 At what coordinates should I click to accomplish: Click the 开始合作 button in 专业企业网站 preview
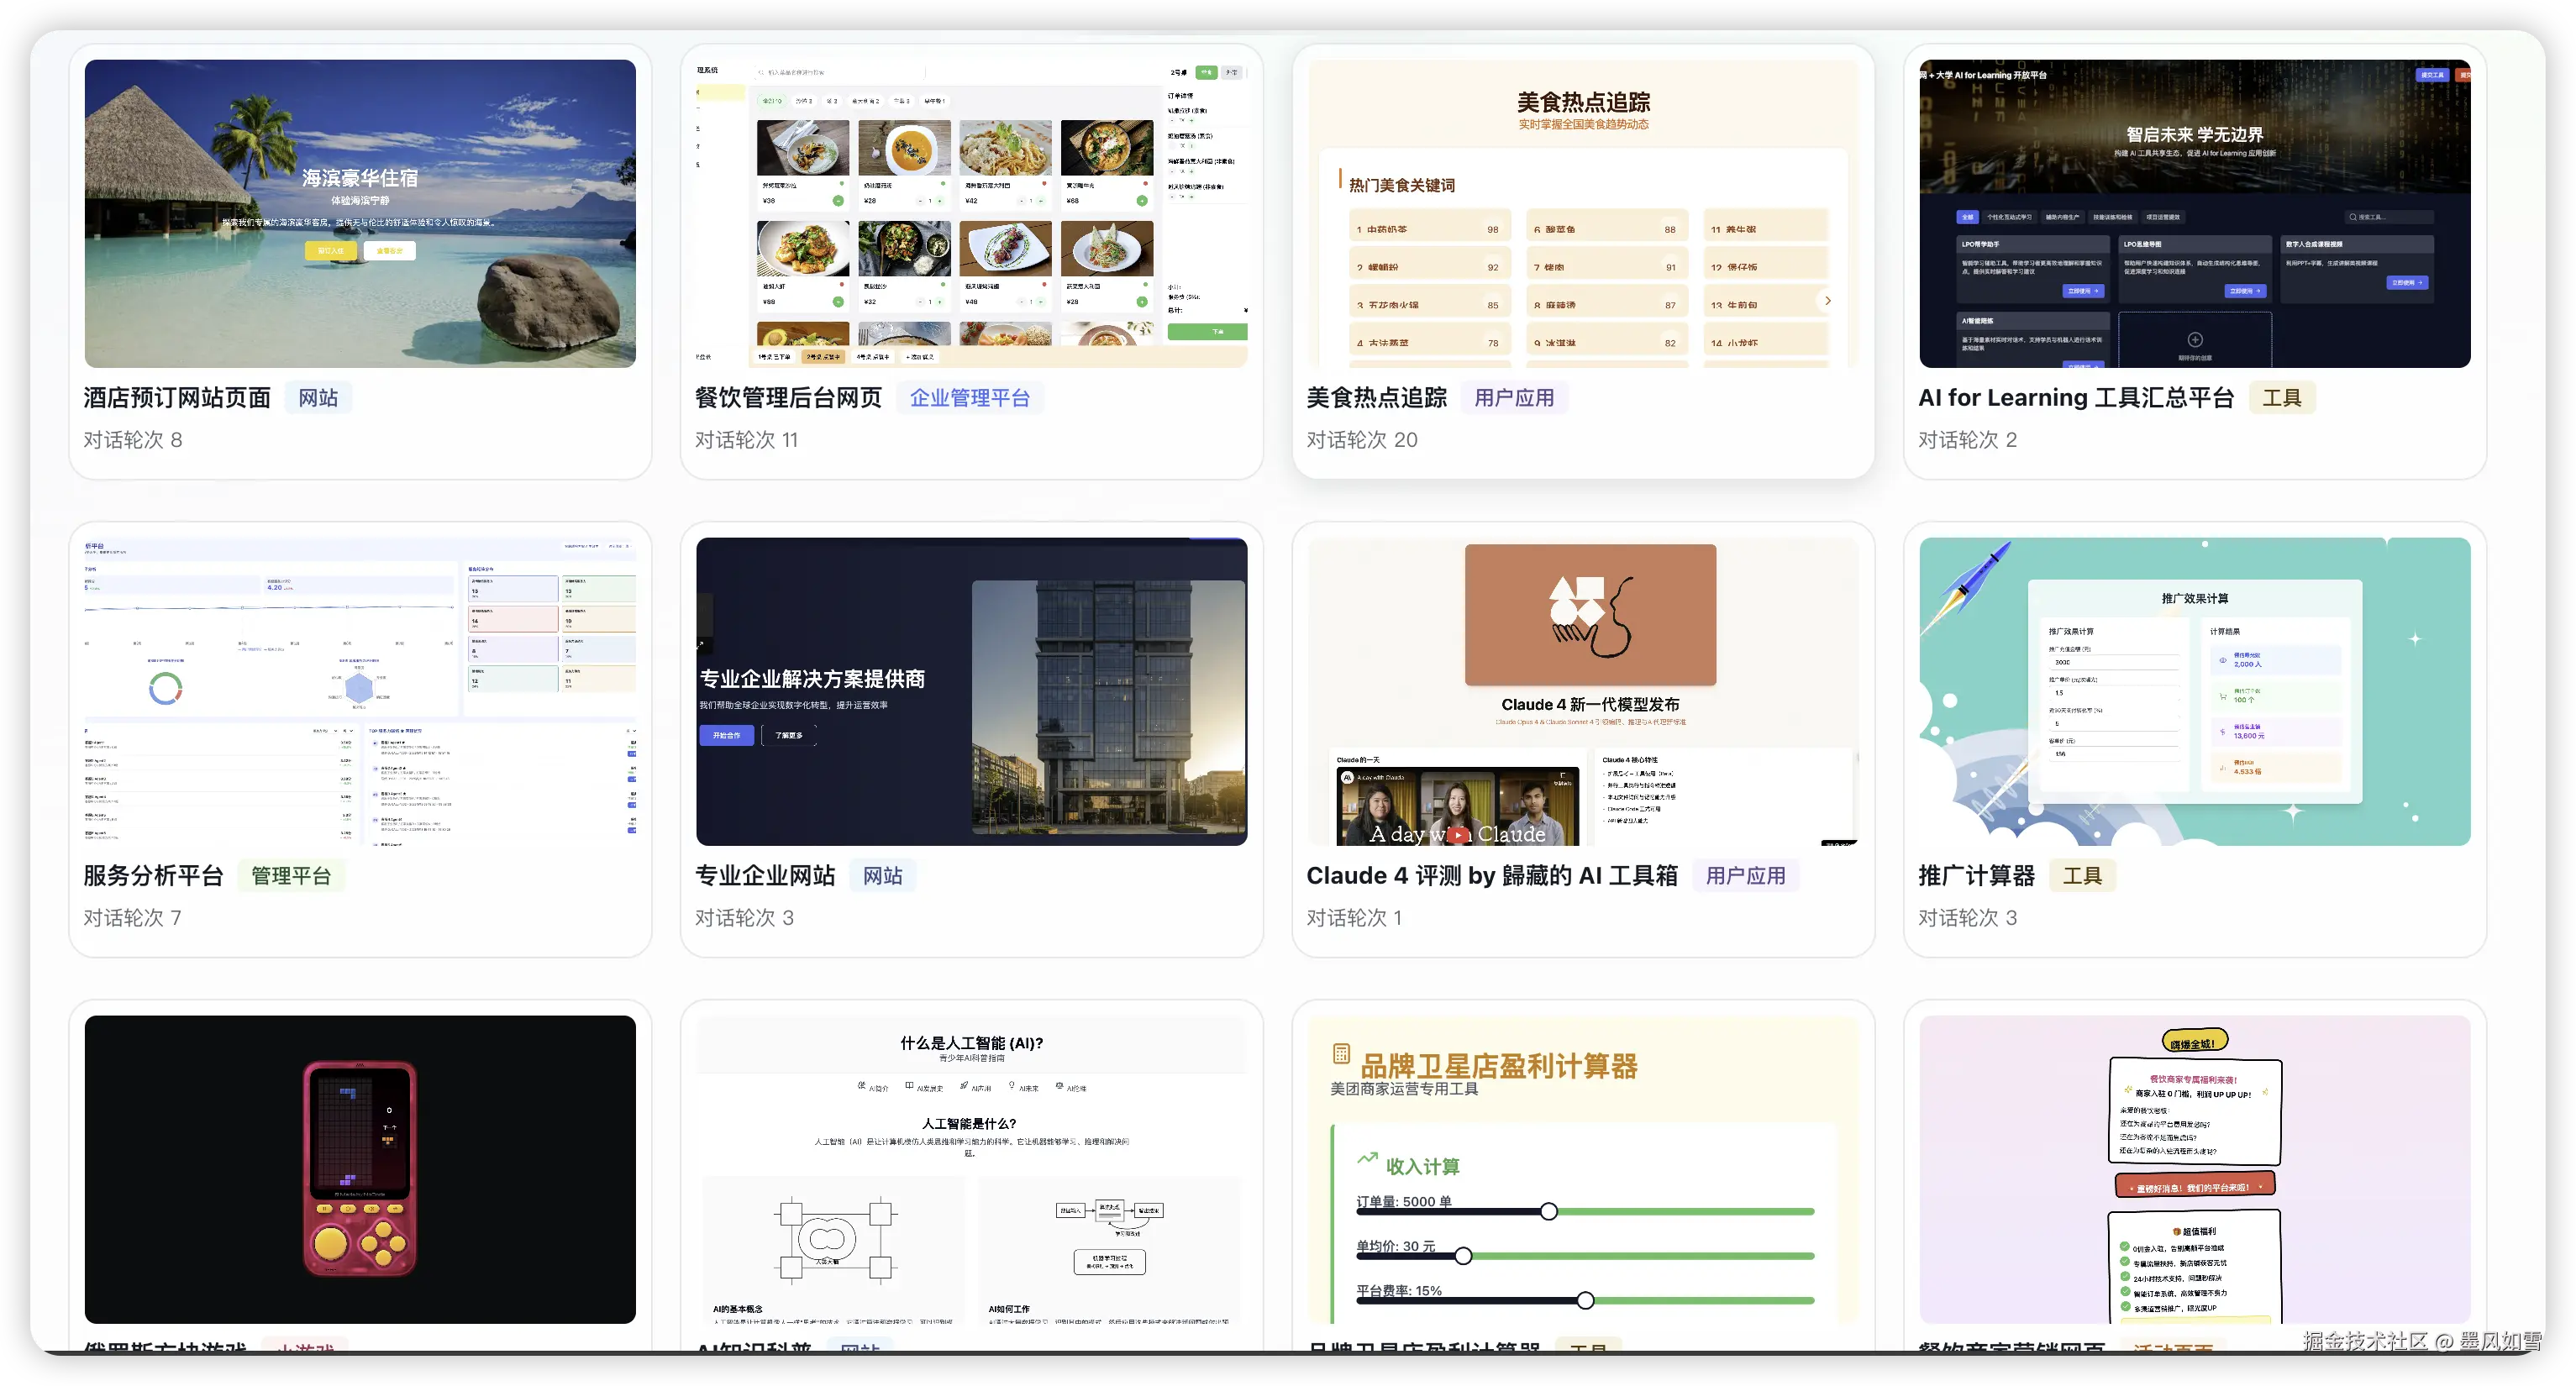(x=726, y=736)
